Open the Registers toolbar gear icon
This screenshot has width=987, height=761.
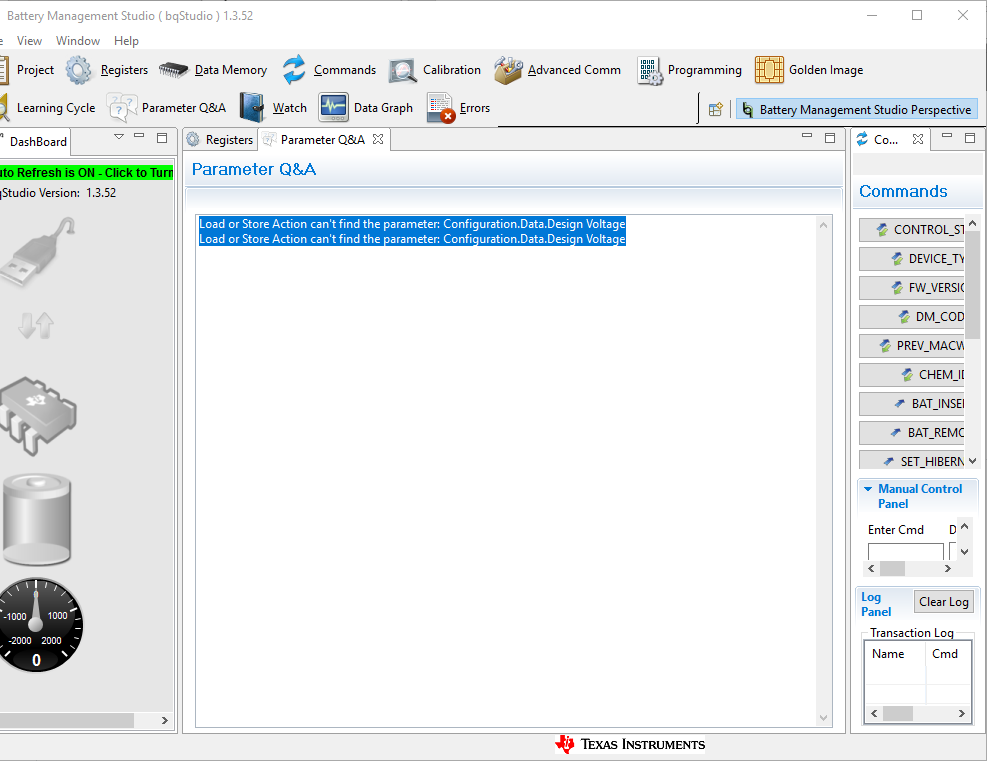tap(79, 70)
